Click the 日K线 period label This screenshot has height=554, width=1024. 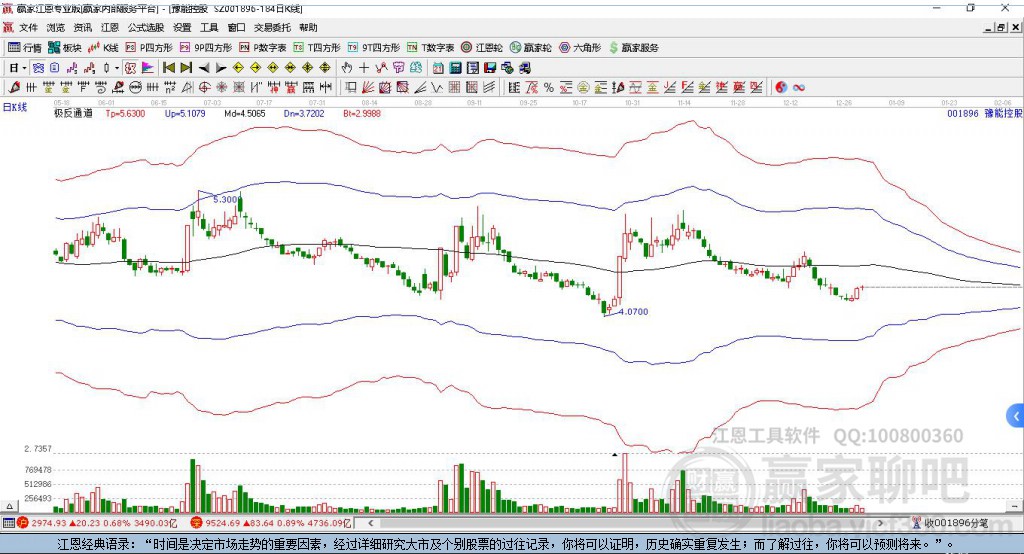(x=15, y=107)
